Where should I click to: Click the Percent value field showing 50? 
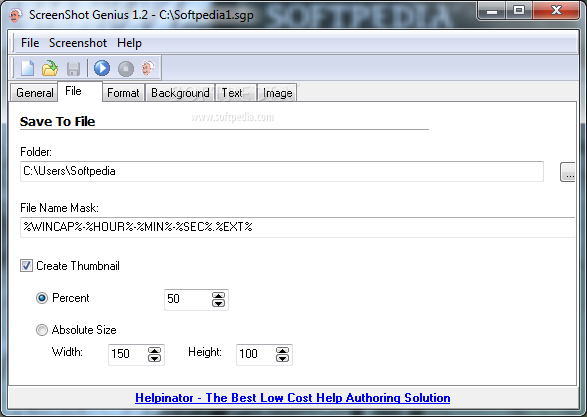click(x=187, y=299)
